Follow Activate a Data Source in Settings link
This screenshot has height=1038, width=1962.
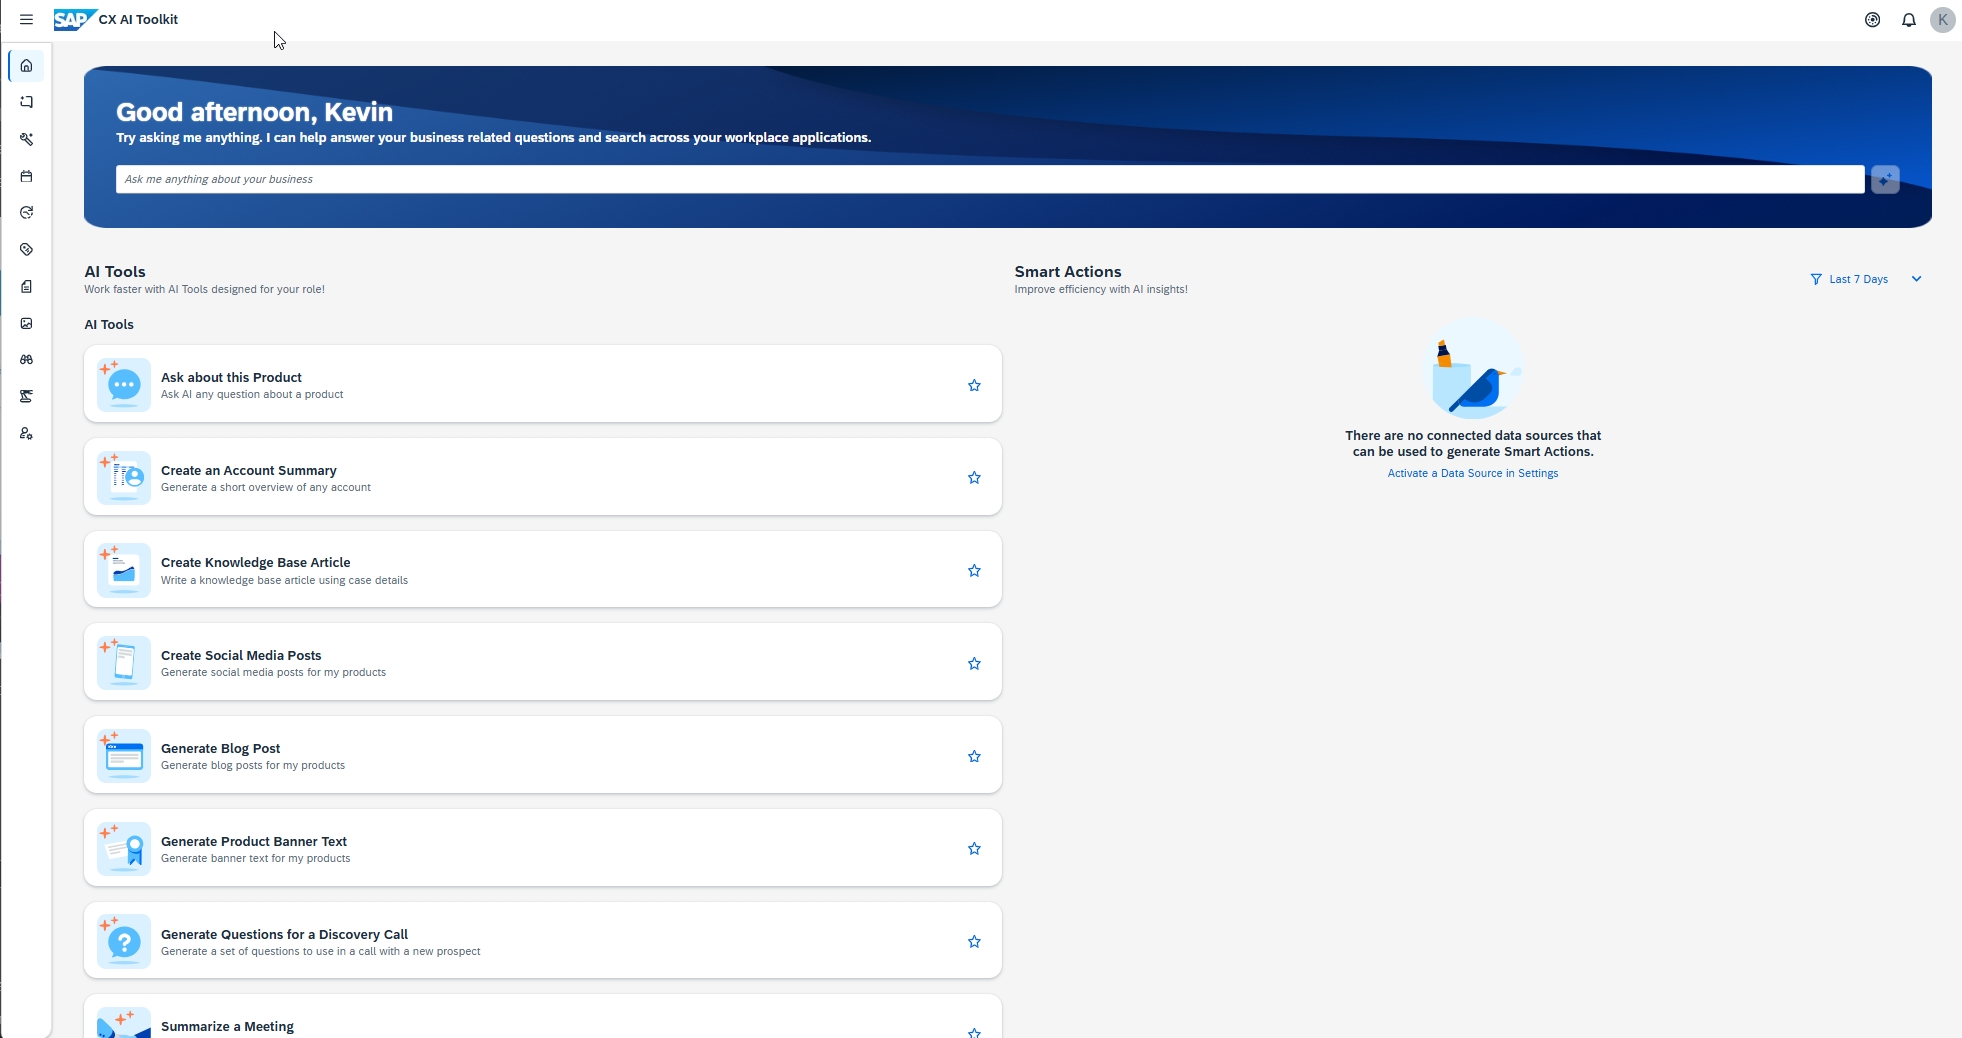tap(1472, 474)
